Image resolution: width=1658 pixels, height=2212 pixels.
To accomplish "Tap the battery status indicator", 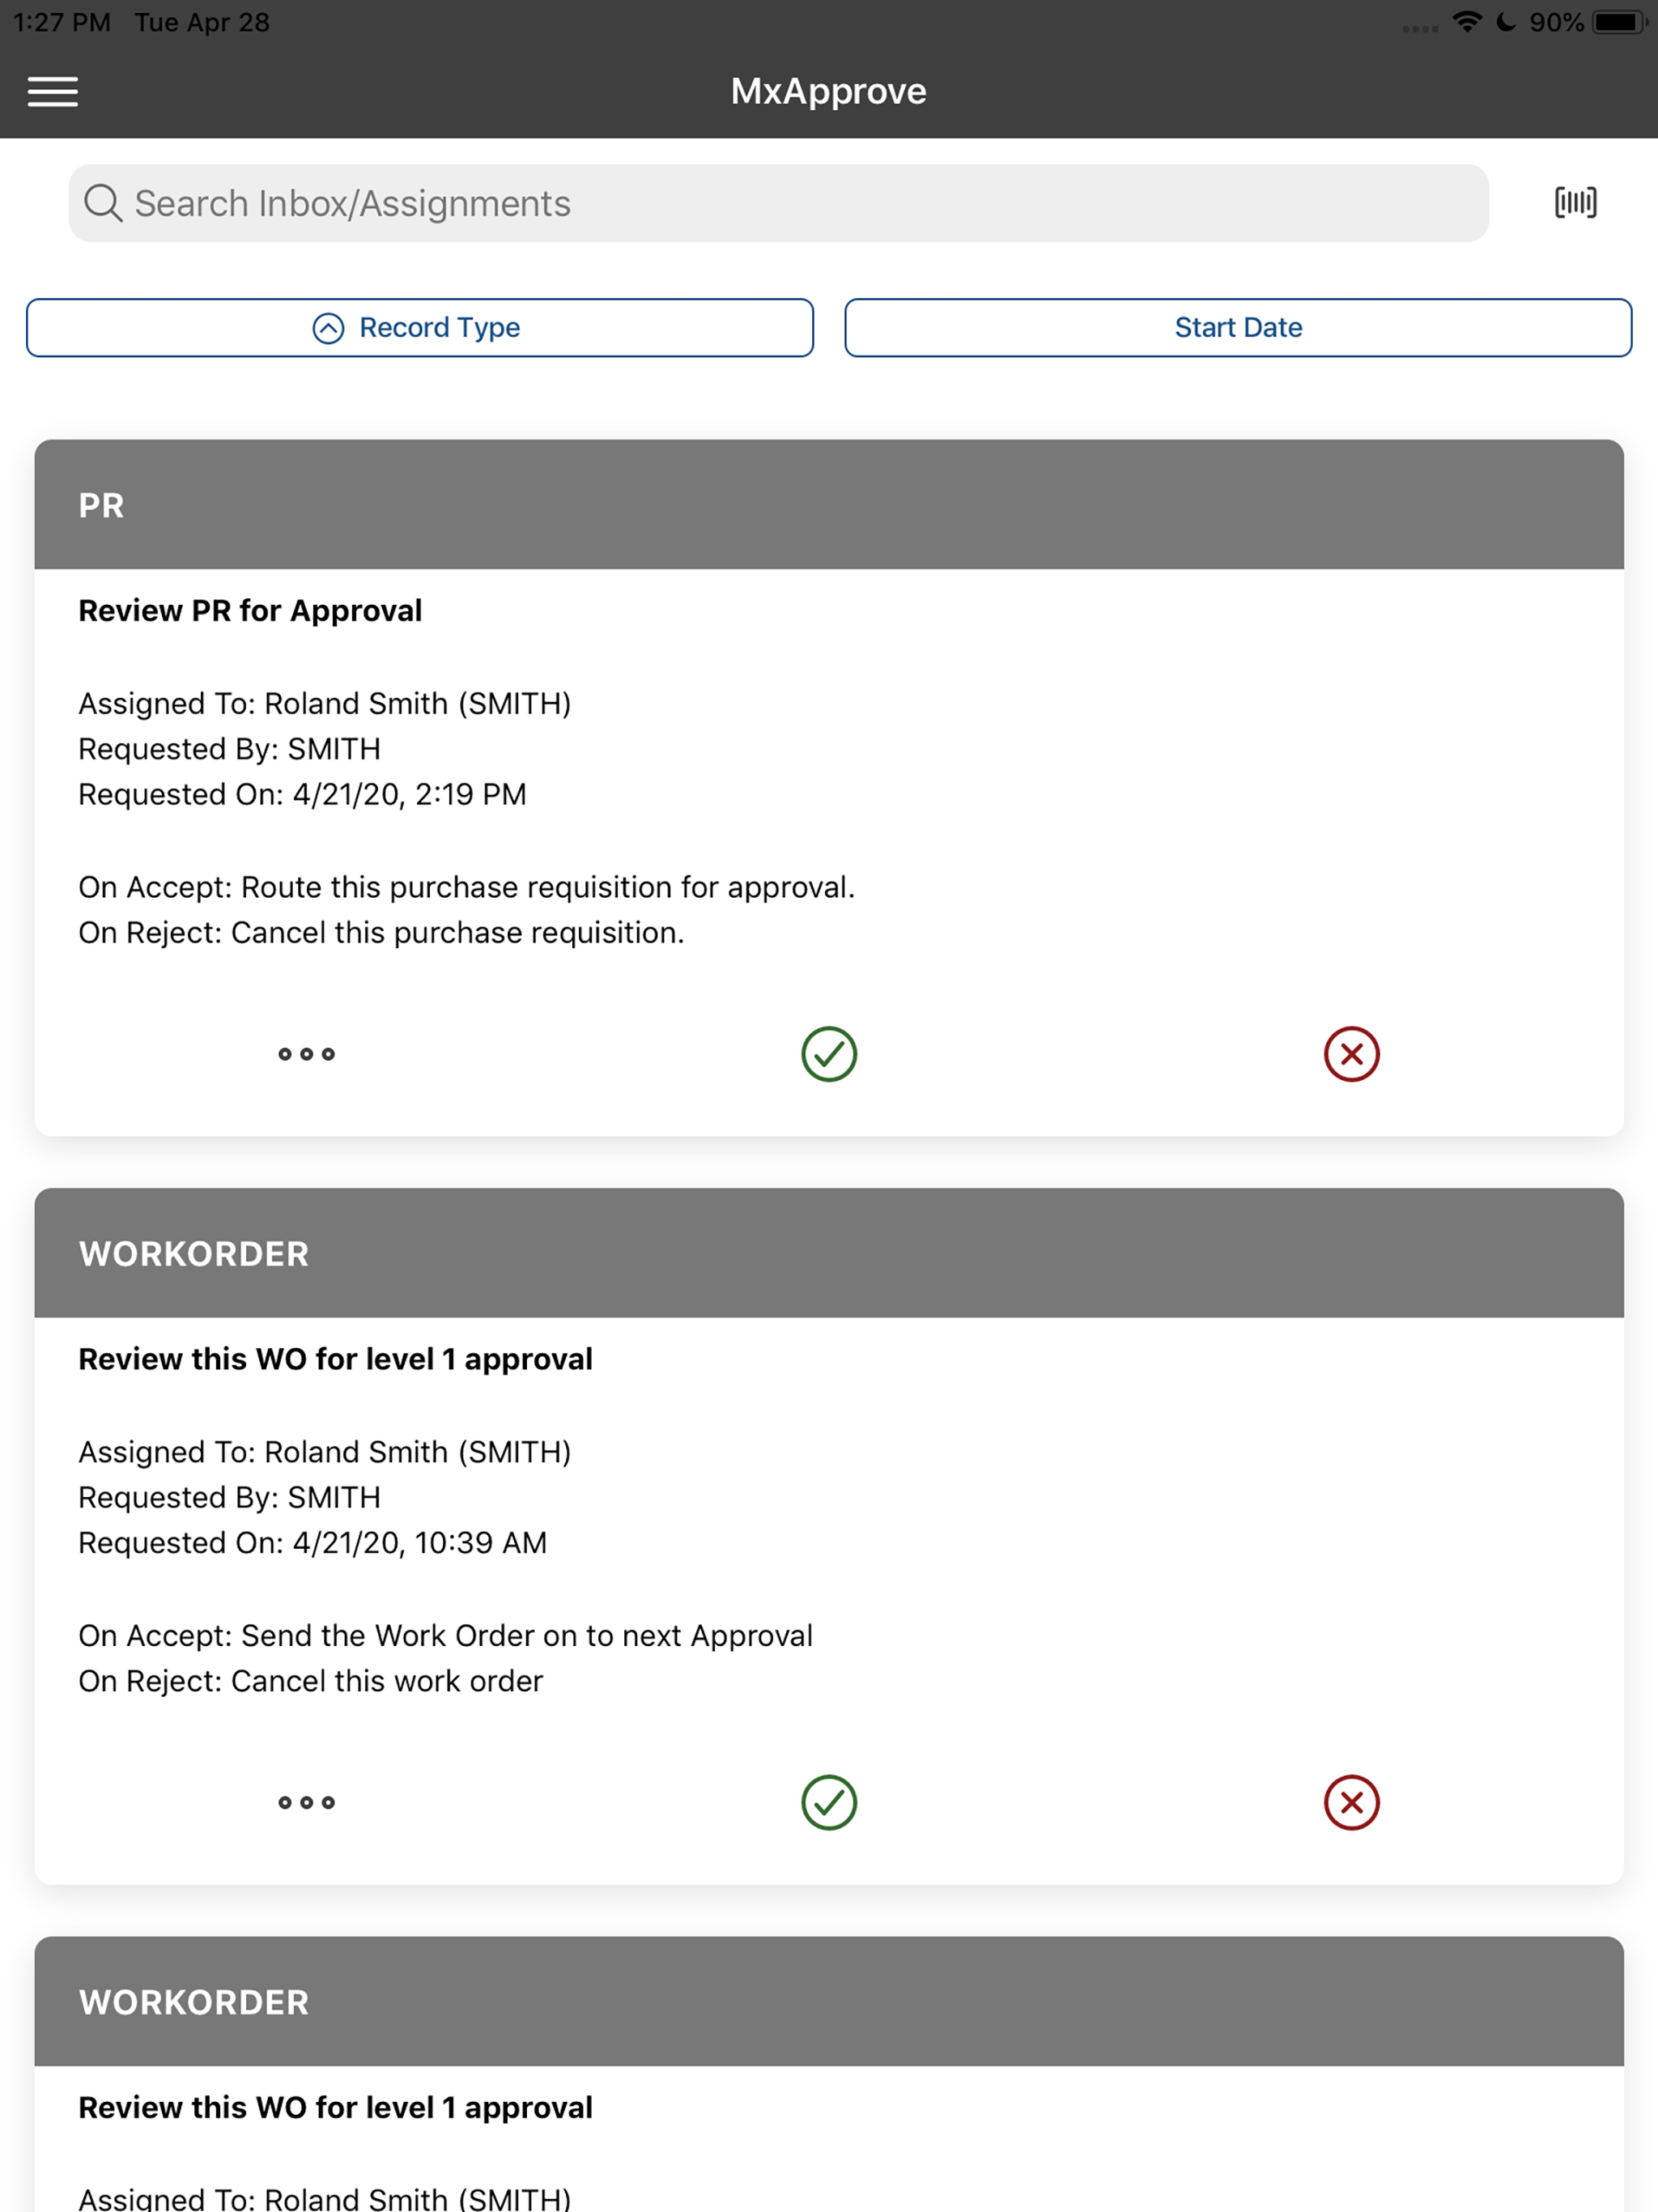I will pyautogui.click(x=1618, y=22).
